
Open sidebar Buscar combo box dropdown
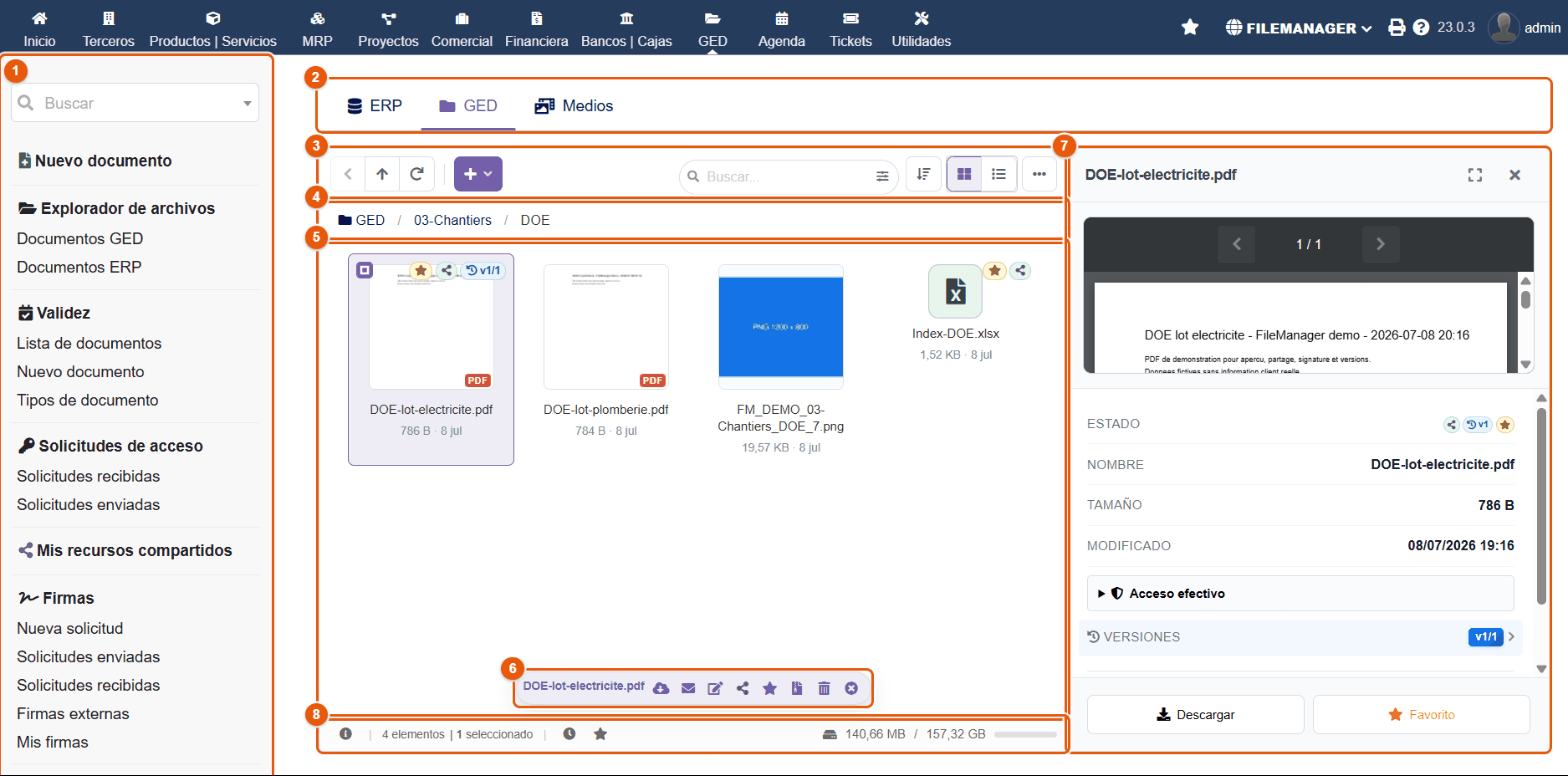135,103
